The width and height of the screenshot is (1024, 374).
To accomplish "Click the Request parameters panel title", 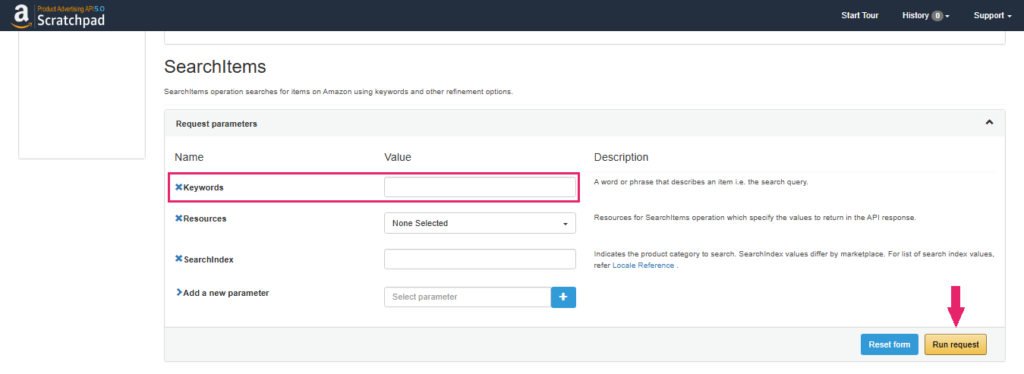I will click(216, 123).
